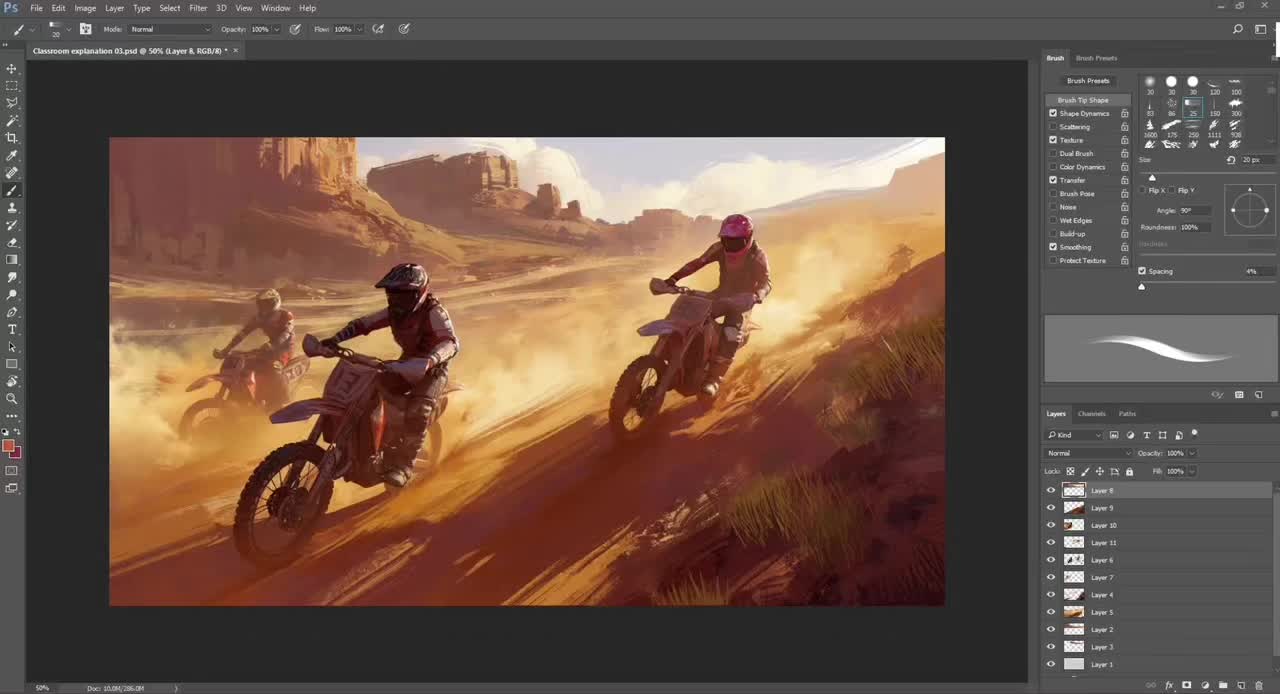Lock all layer properties with the padlock
This screenshot has height=694, width=1280.
pyautogui.click(x=1129, y=471)
